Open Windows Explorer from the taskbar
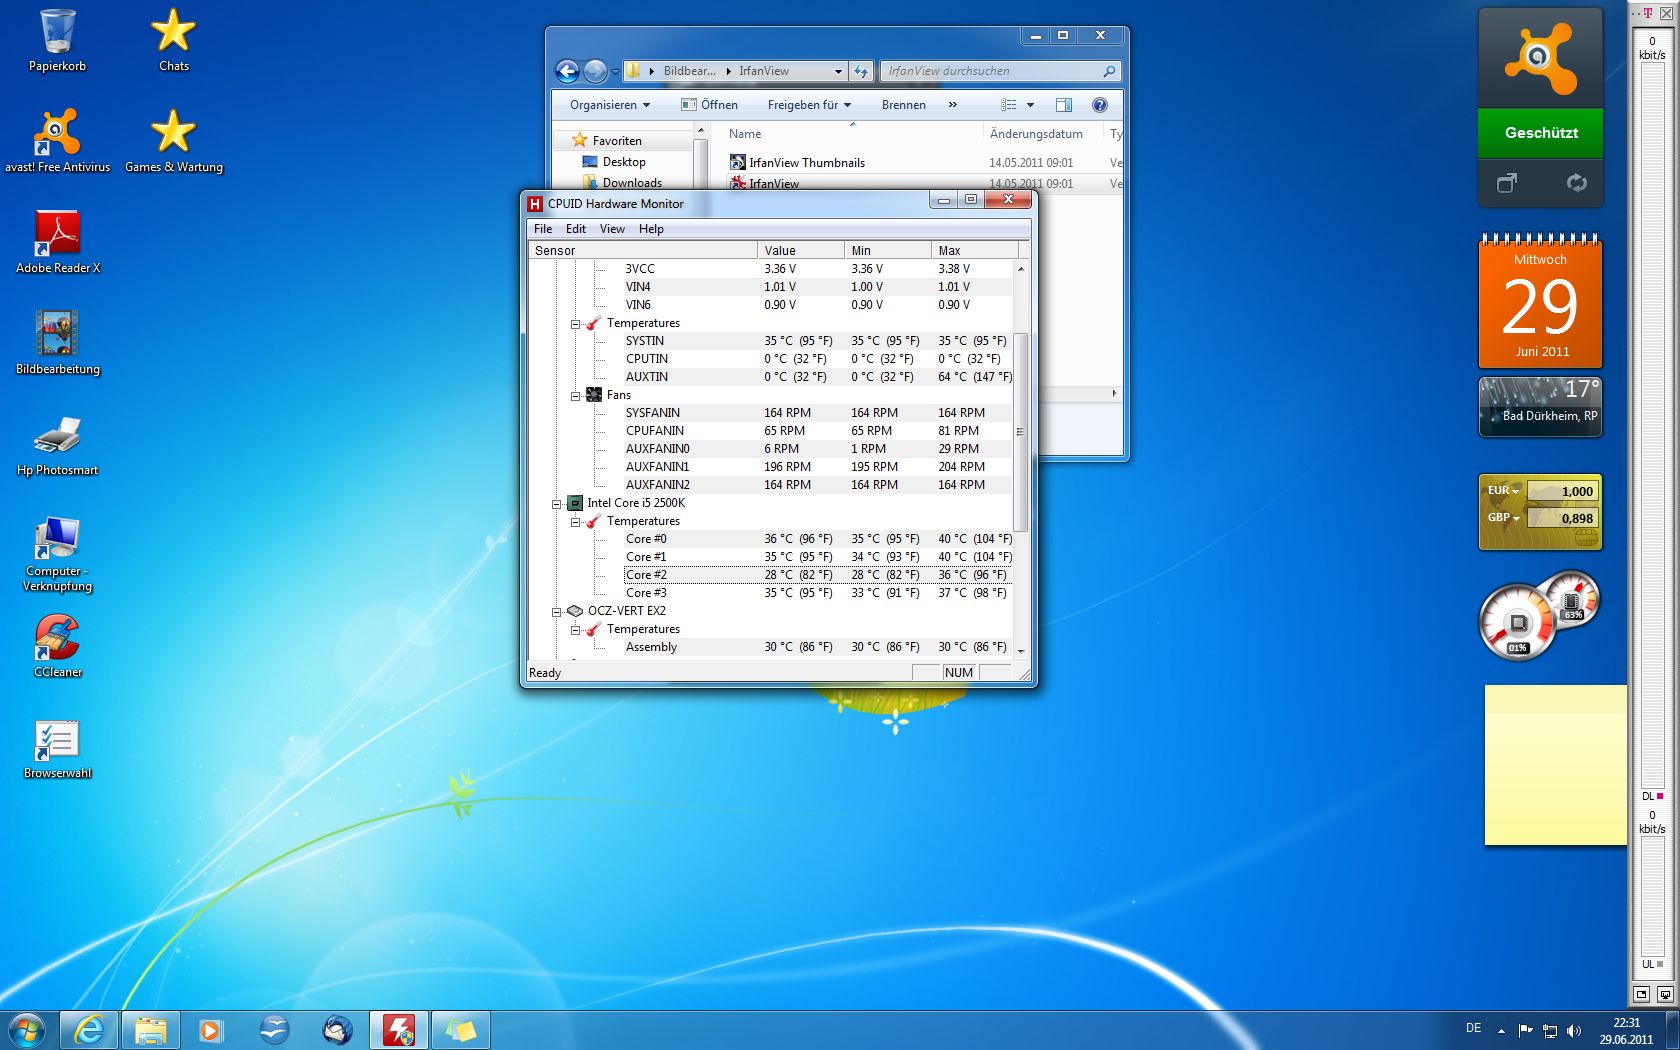 point(151,1030)
